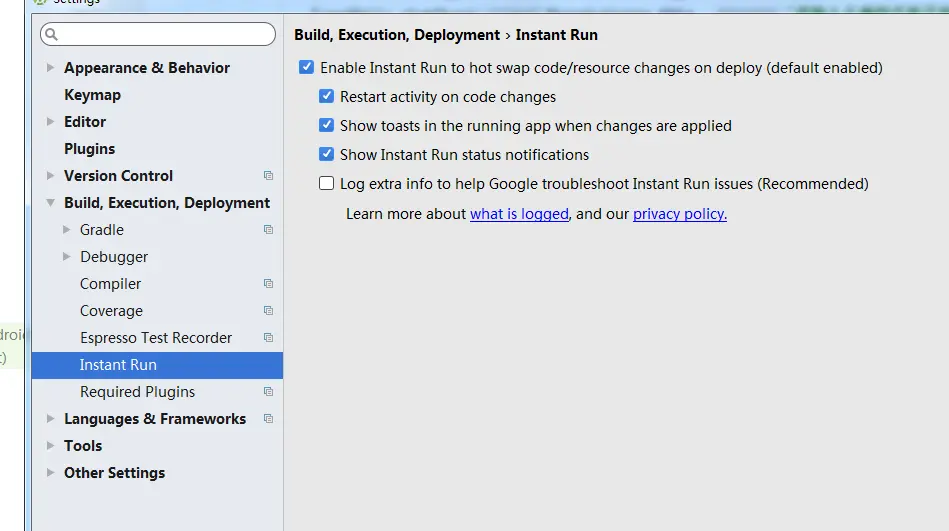Screen dimensions: 949x531
Task: Select Plugins in the settings tree
Action: [x=89, y=149]
